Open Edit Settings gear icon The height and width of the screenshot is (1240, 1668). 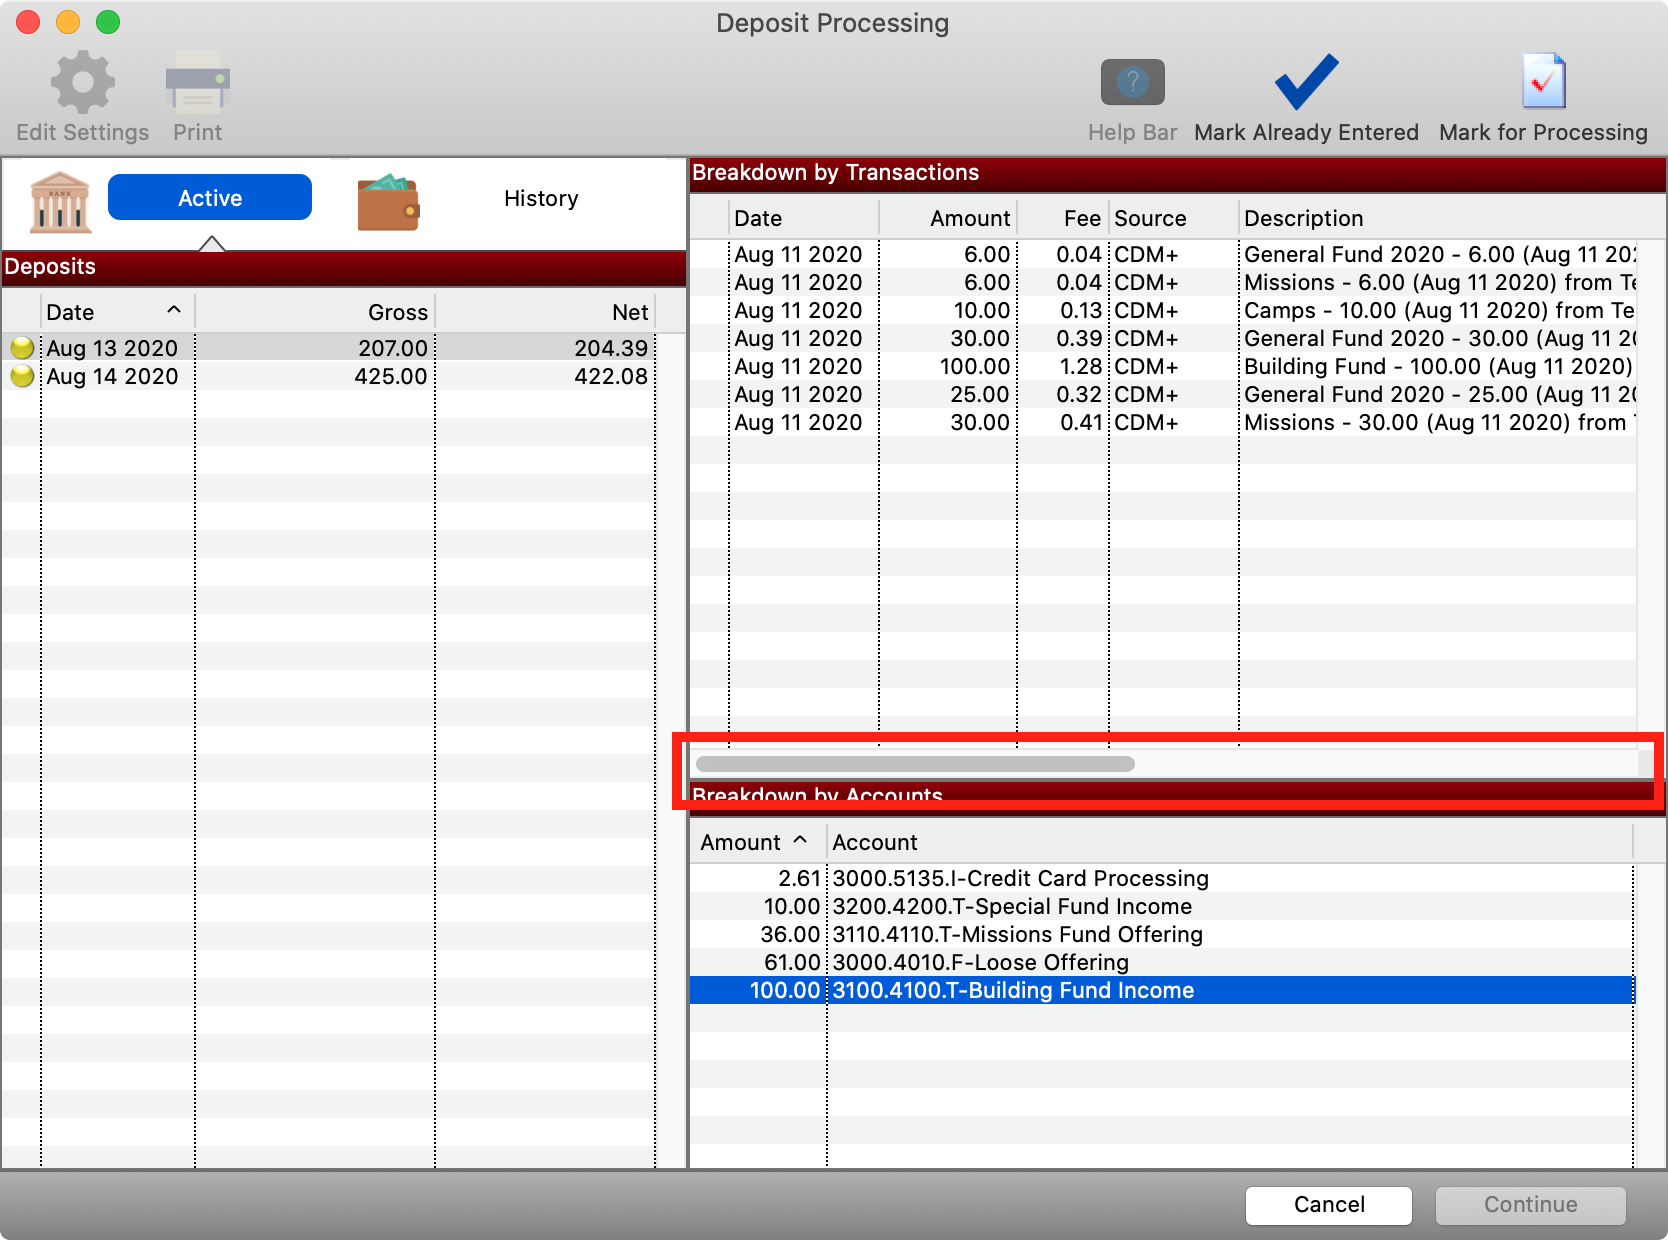(x=82, y=83)
